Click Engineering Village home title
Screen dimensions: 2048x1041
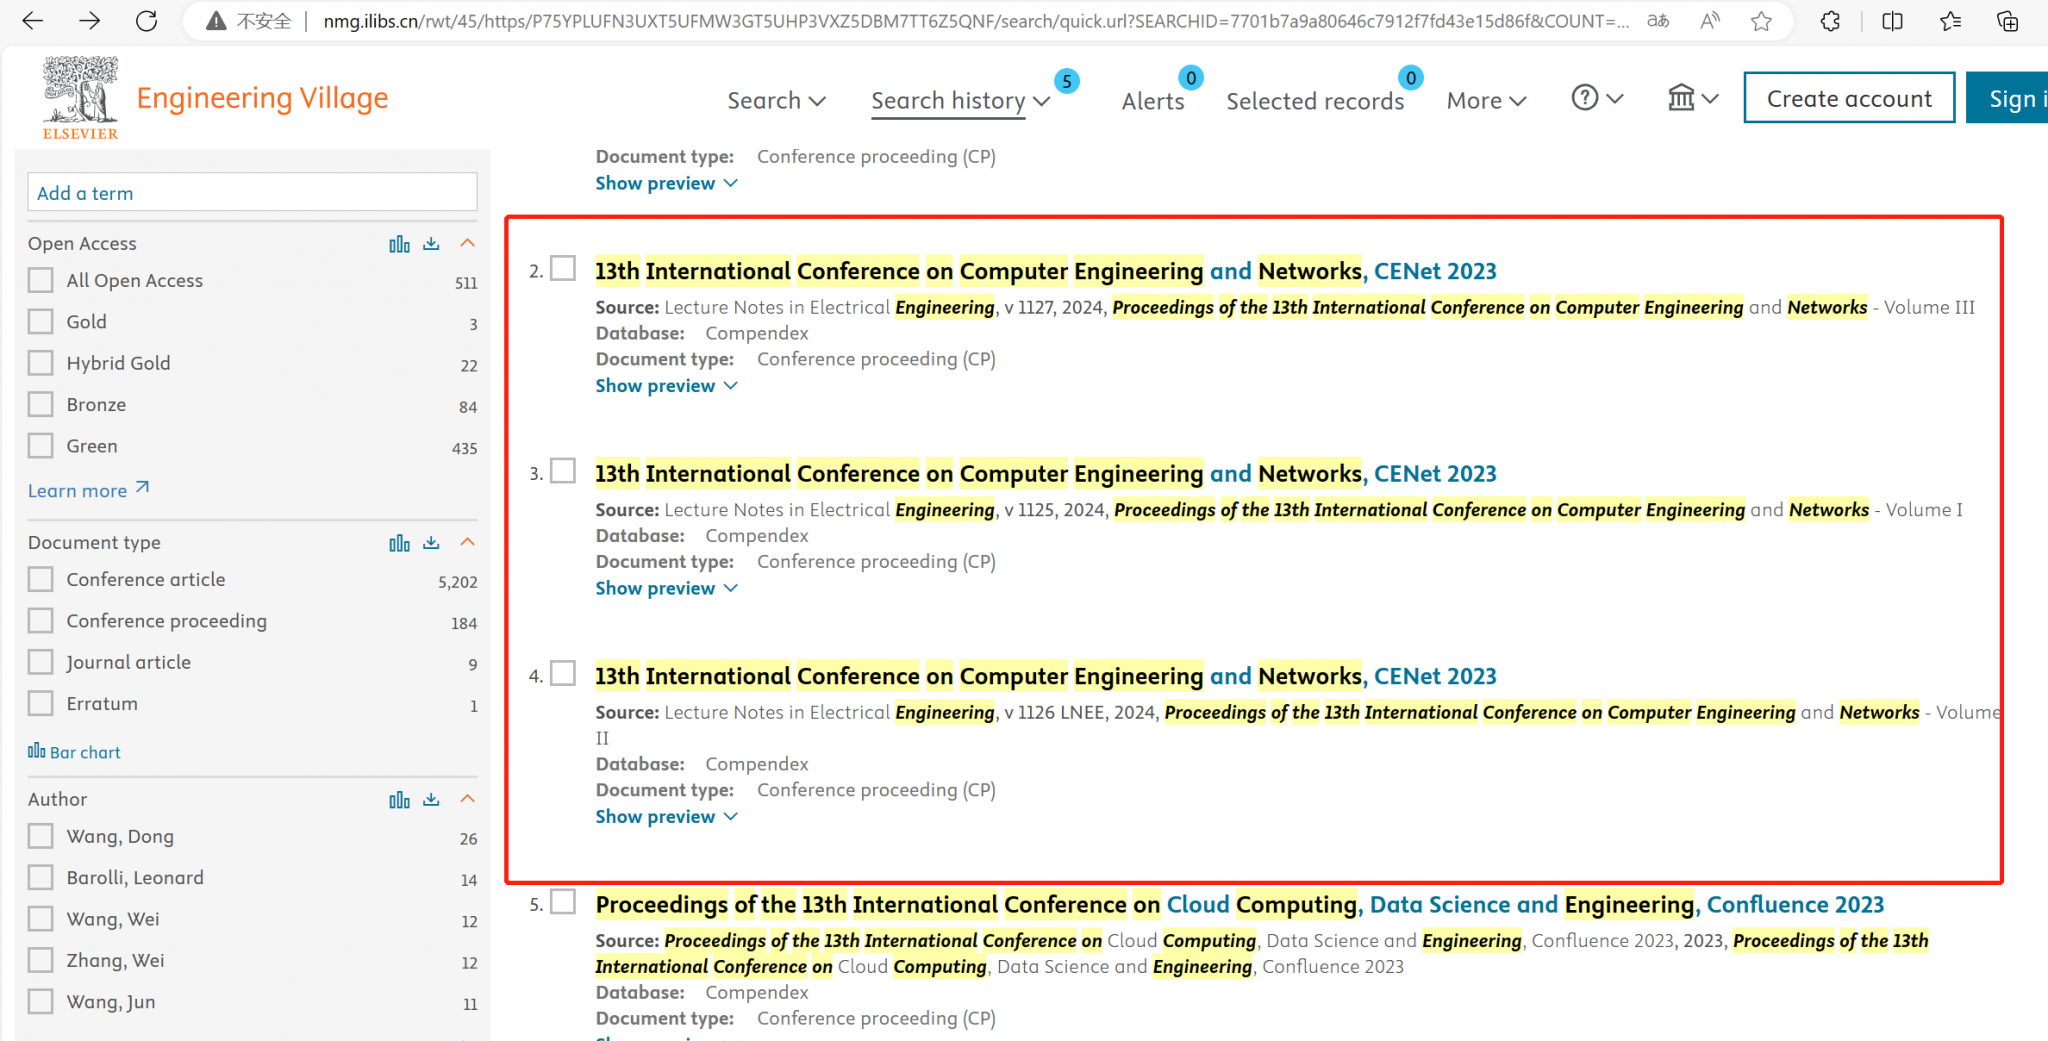(262, 98)
